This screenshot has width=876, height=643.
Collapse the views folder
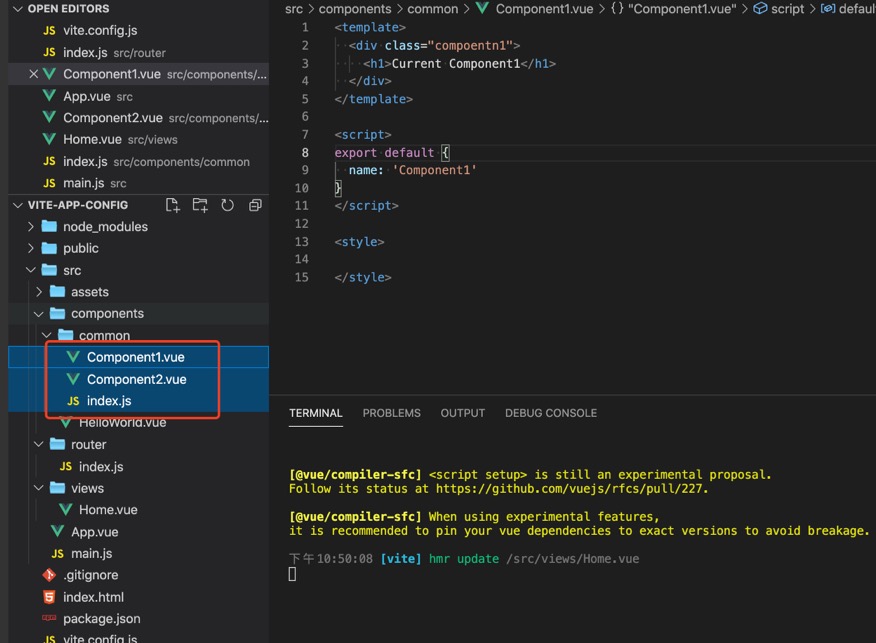tap(87, 488)
